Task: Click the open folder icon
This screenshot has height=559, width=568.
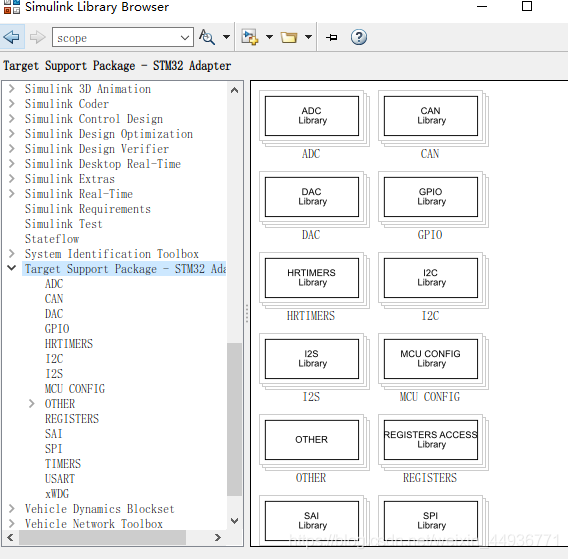Action: pyautogui.click(x=289, y=37)
